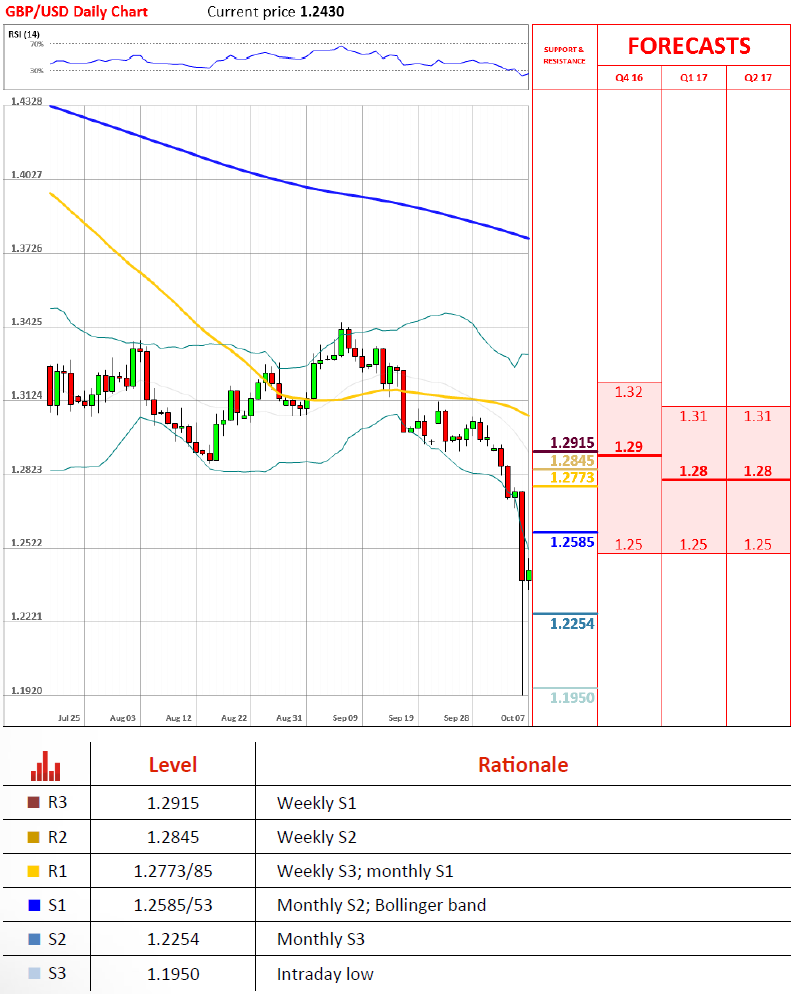798x994 pixels.
Task: Click the Q4 16 median forecast 1.29
Action: pyautogui.click(x=629, y=447)
